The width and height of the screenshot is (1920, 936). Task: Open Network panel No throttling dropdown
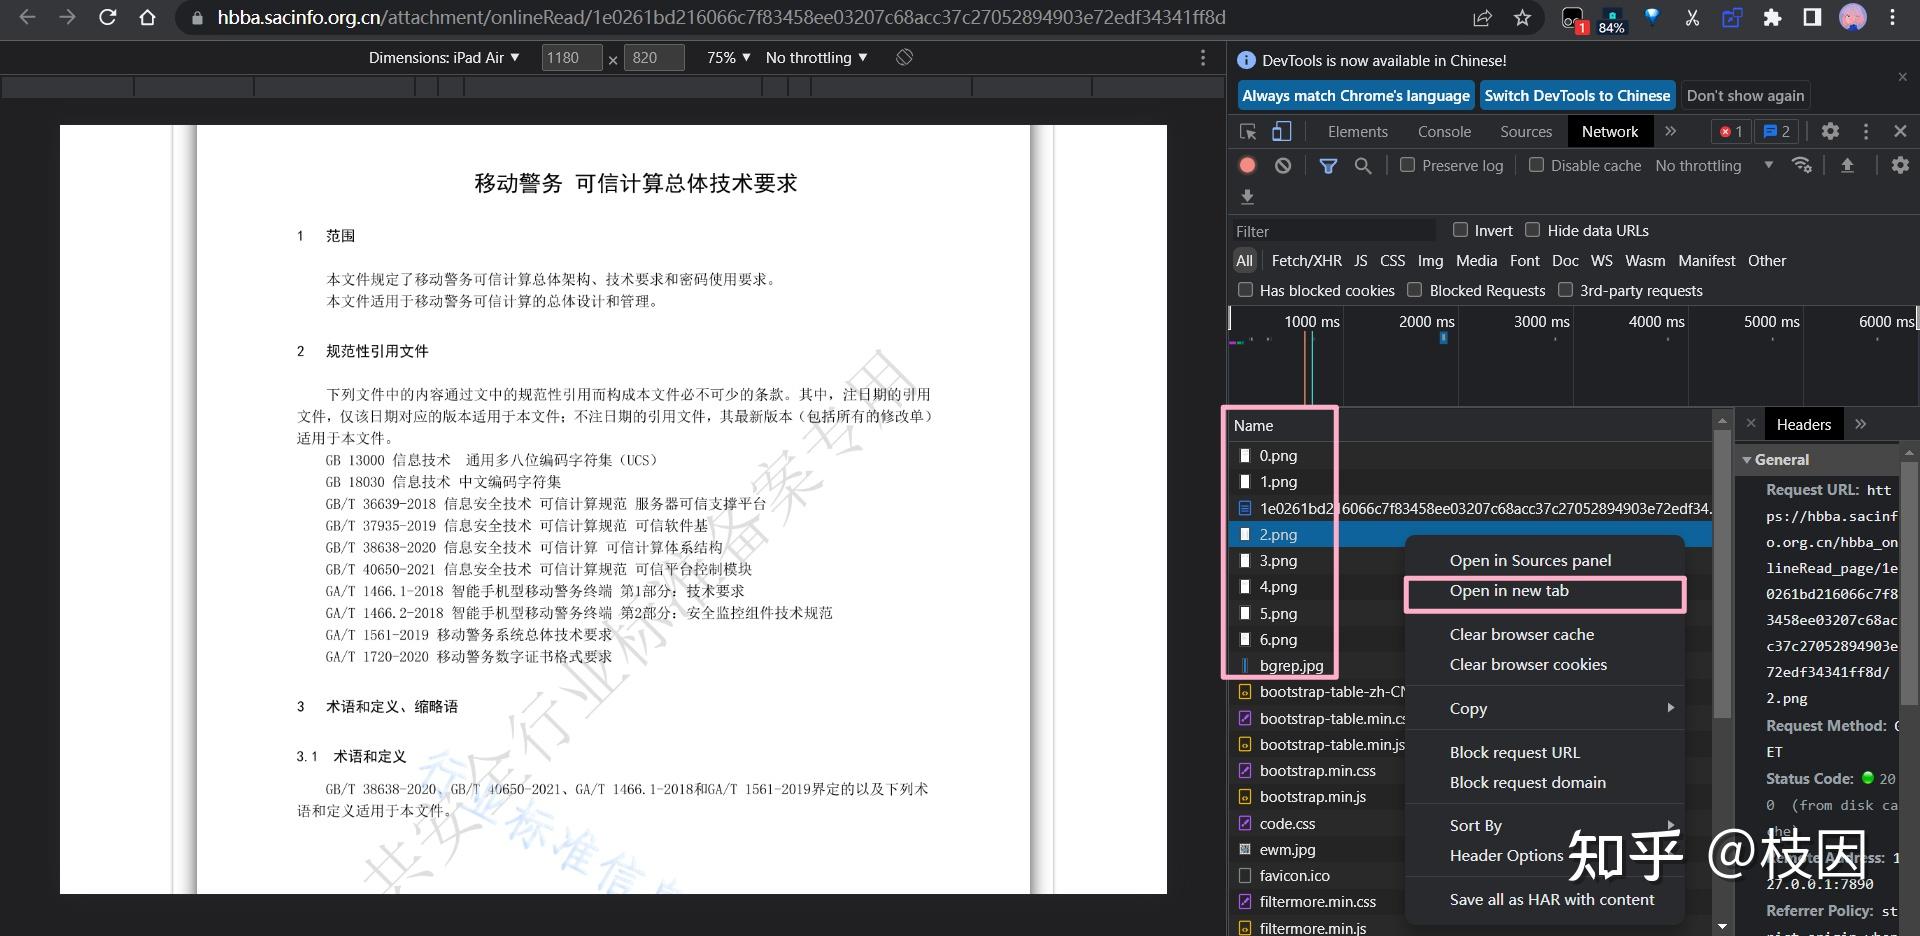click(x=1714, y=165)
